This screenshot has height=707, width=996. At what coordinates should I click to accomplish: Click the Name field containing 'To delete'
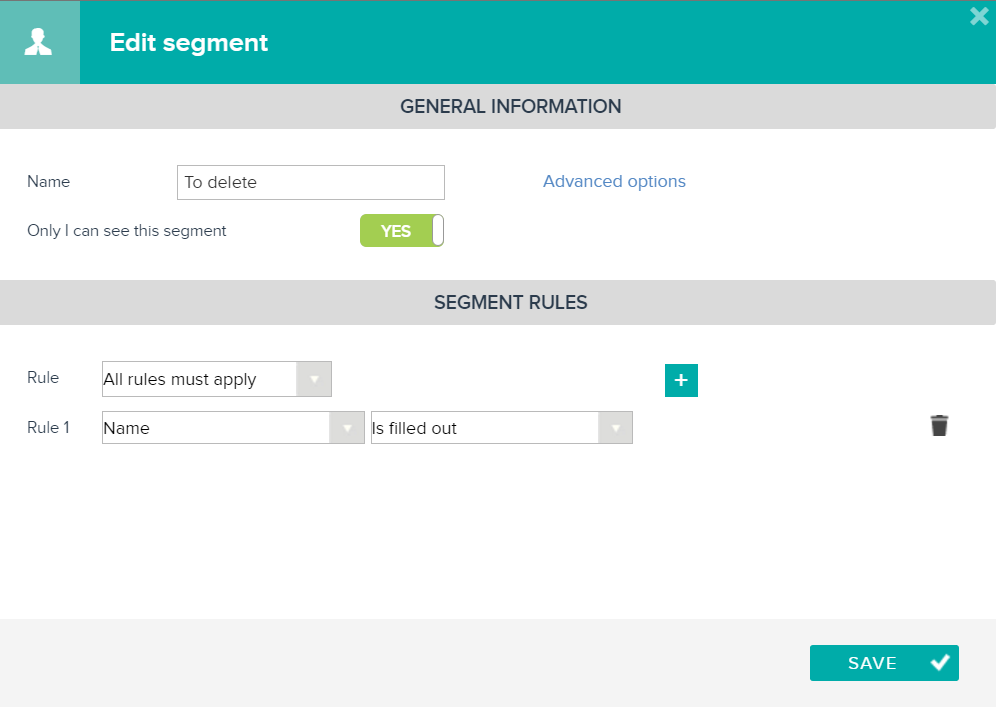[x=311, y=182]
